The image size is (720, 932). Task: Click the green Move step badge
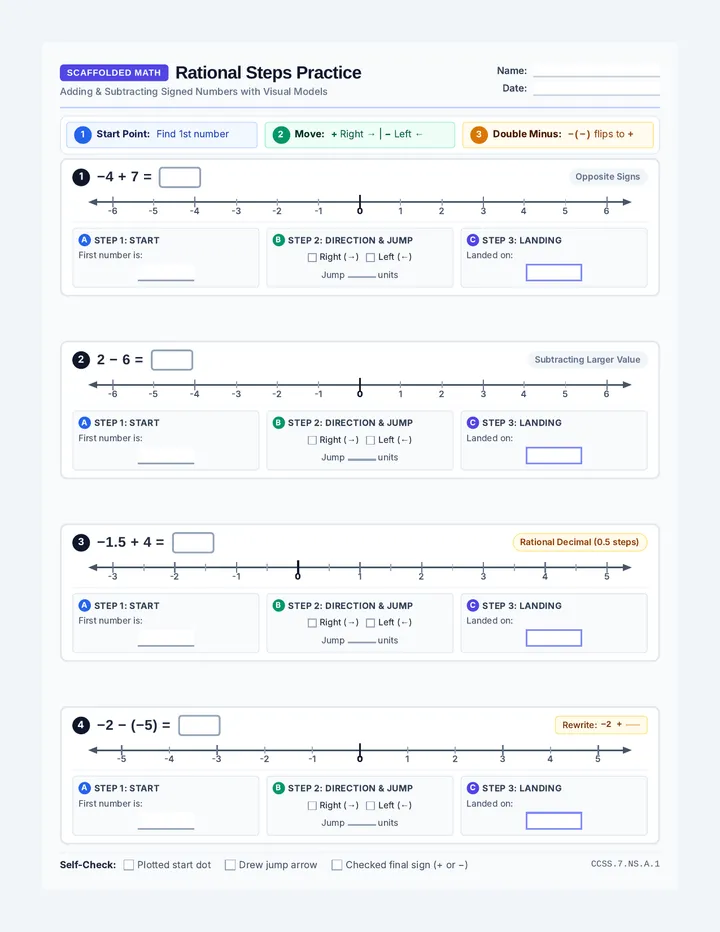coord(281,134)
